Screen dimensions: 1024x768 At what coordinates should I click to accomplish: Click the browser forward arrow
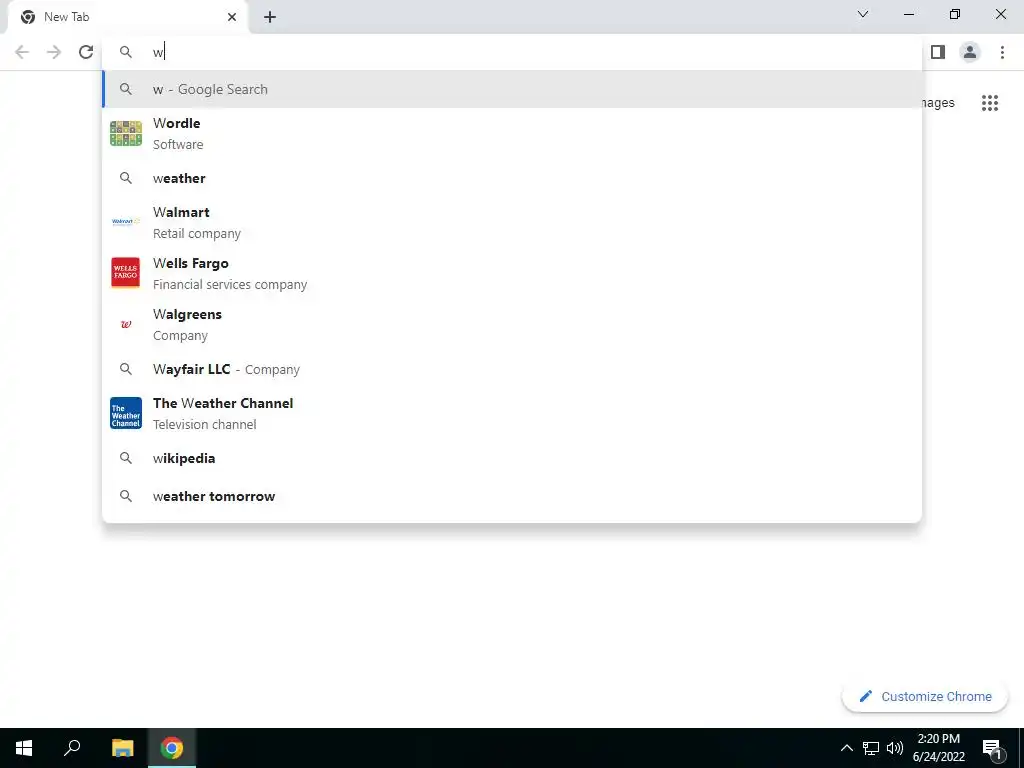[54, 52]
